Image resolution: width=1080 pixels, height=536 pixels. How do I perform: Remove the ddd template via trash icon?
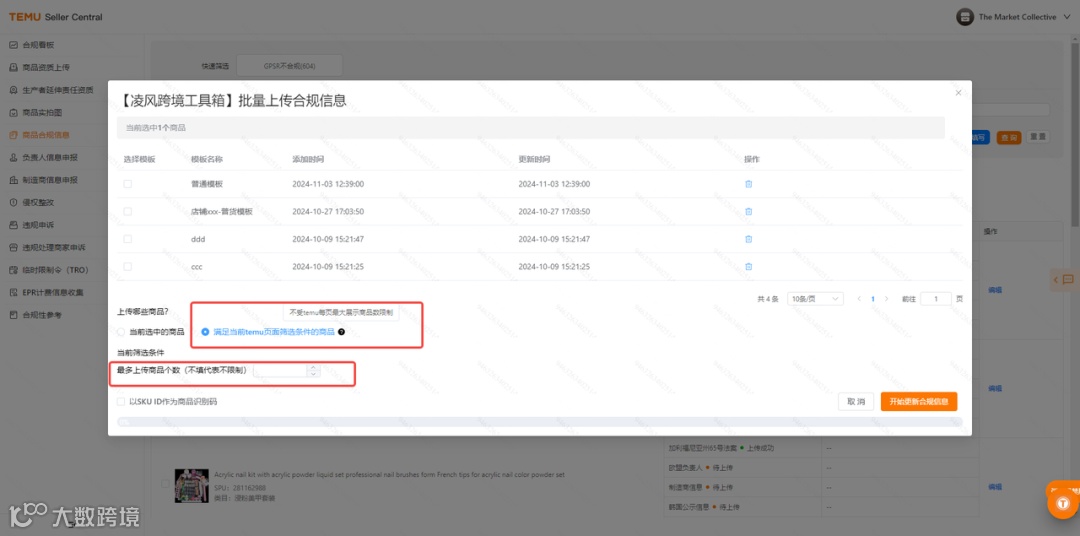pos(748,239)
